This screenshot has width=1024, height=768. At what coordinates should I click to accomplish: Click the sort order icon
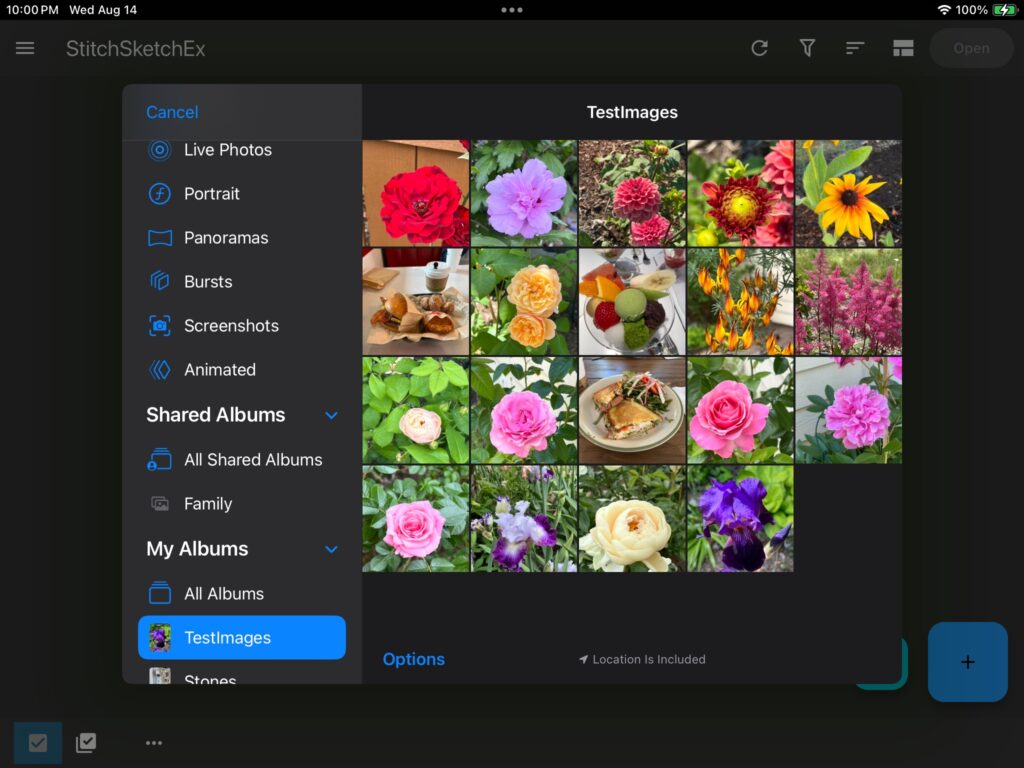(x=855, y=48)
